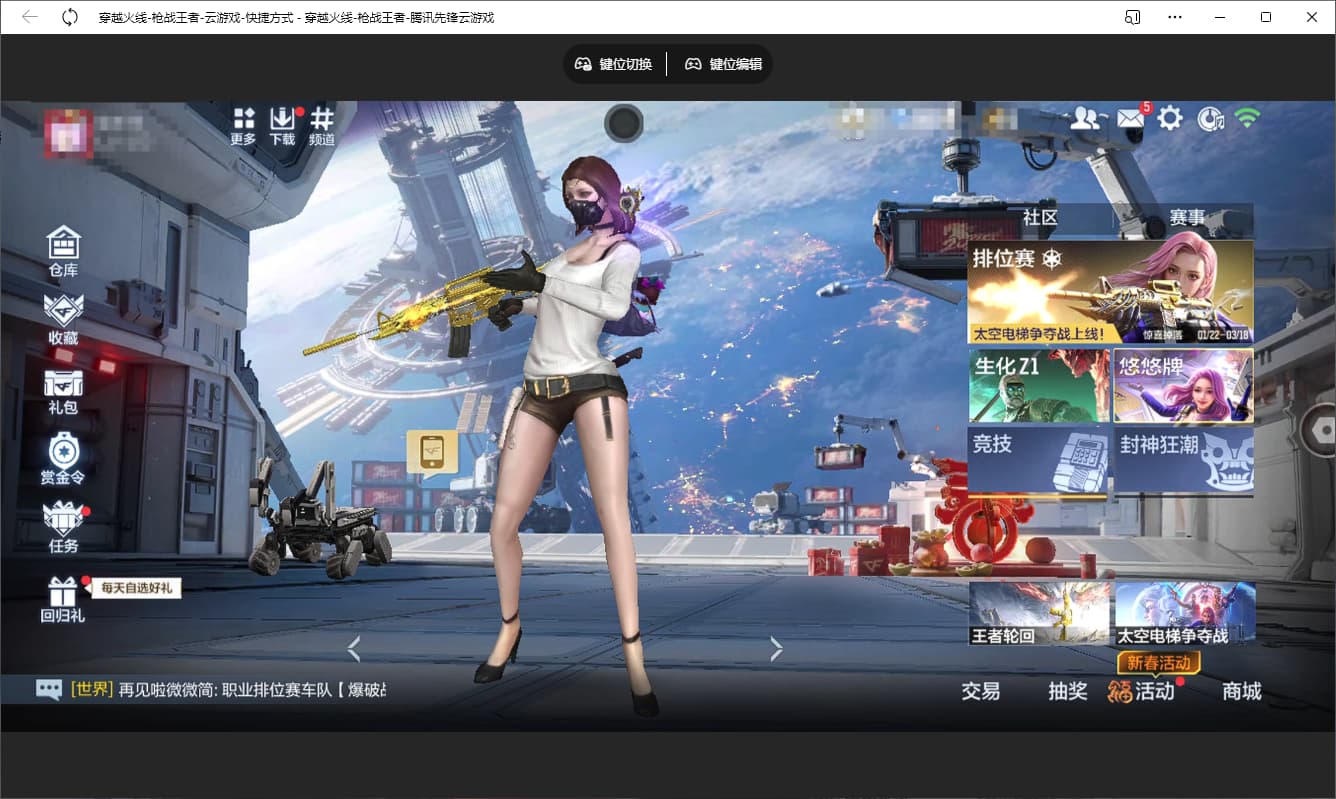Switch to the 赛事 tab

coord(1187,217)
